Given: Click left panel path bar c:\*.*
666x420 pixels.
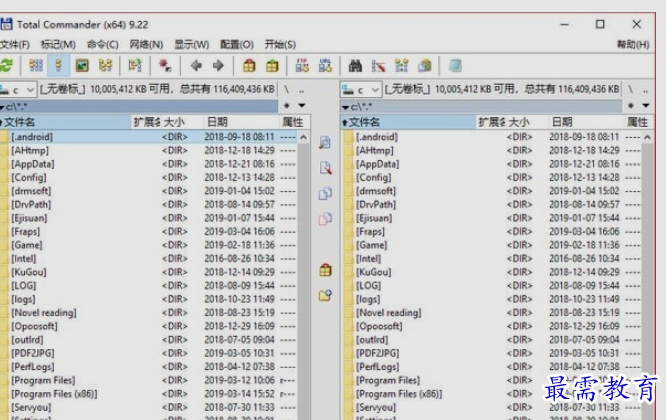Looking at the screenshot, I should click(x=139, y=106).
